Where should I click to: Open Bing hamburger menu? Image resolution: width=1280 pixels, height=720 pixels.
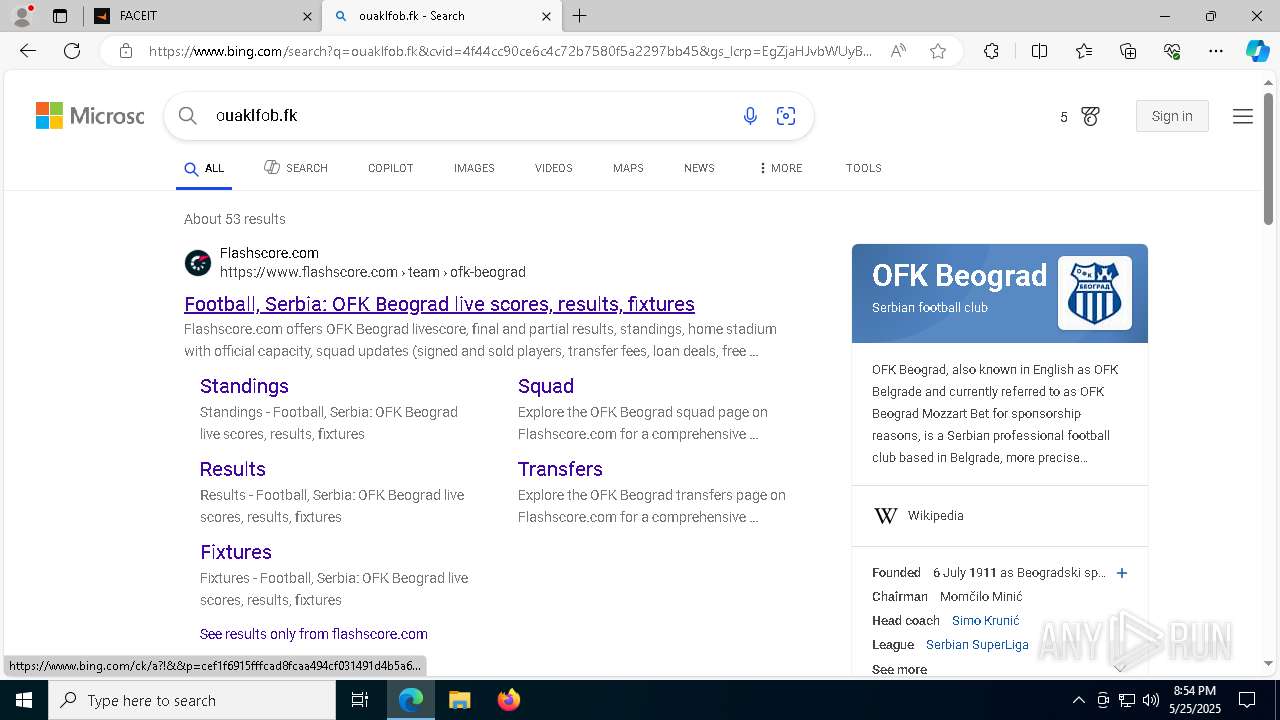click(x=1243, y=116)
